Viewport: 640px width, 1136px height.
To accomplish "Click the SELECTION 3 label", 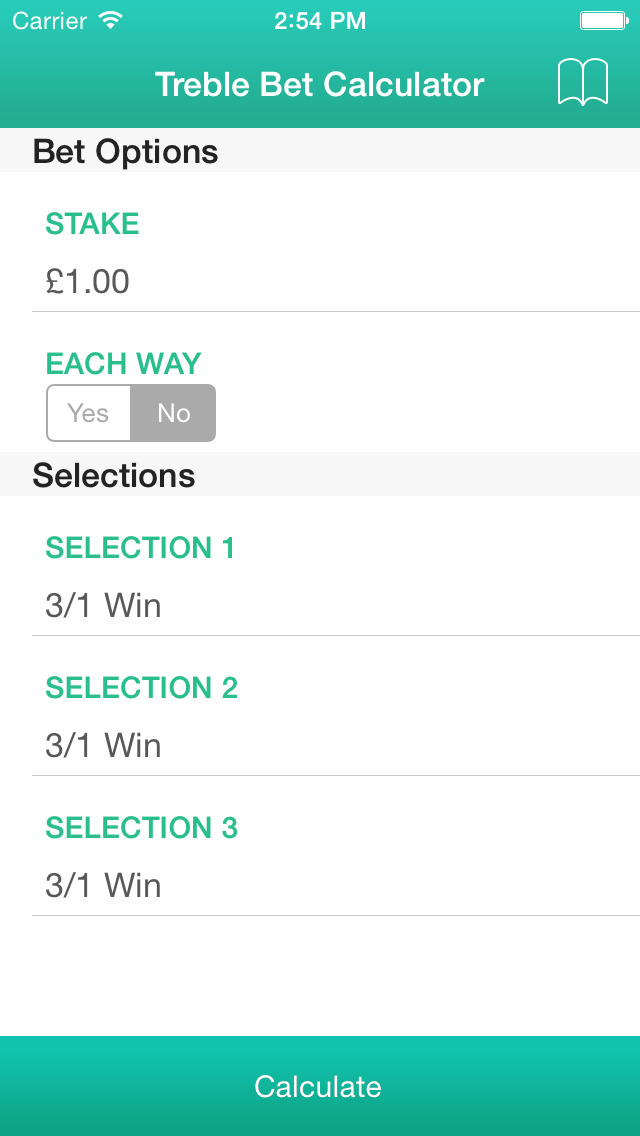I will tap(141, 828).
